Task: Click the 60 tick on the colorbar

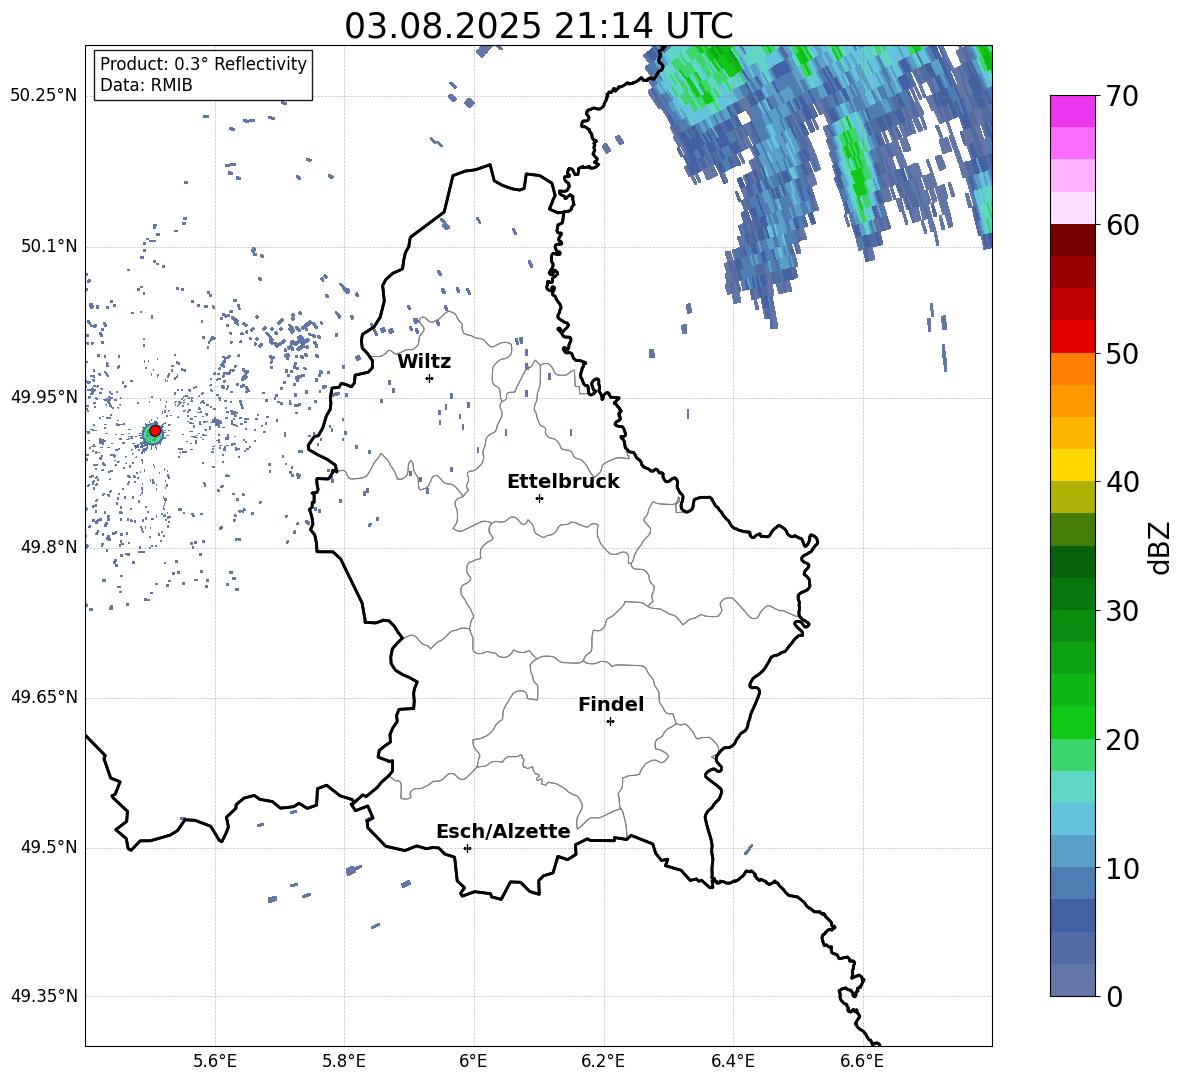Action: point(1122,225)
